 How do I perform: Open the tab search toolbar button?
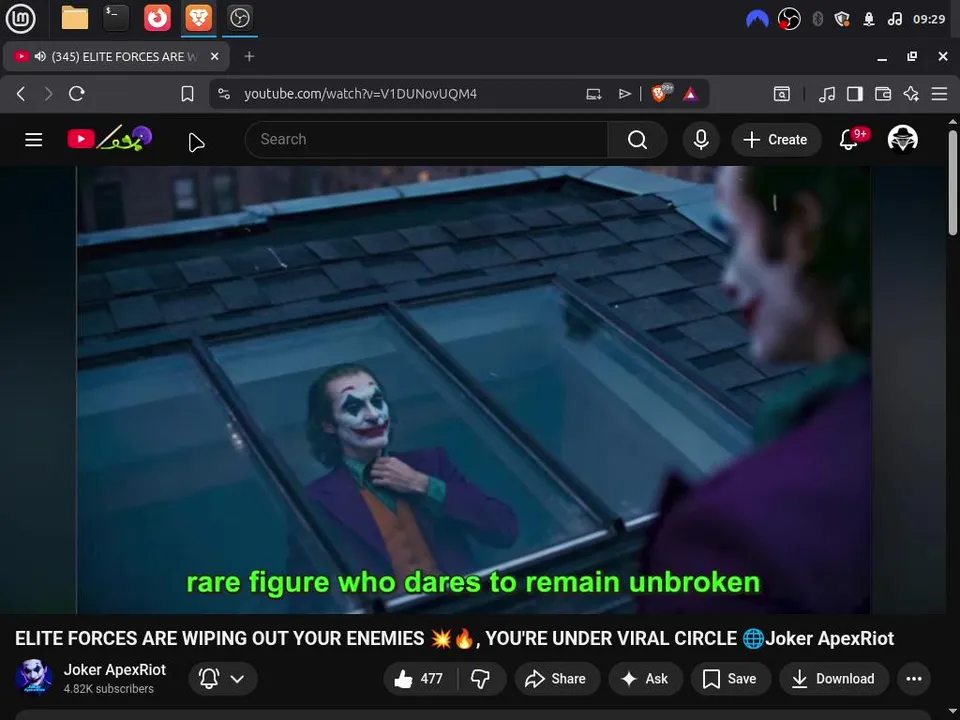[782, 94]
